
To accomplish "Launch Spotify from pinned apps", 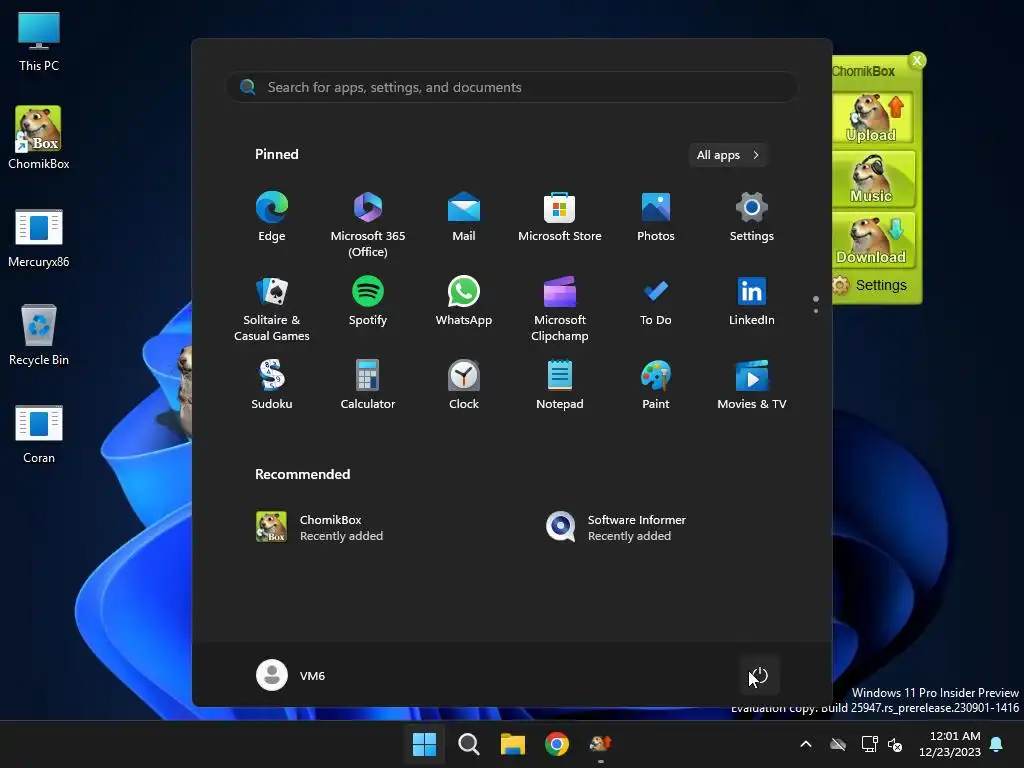I will [368, 301].
